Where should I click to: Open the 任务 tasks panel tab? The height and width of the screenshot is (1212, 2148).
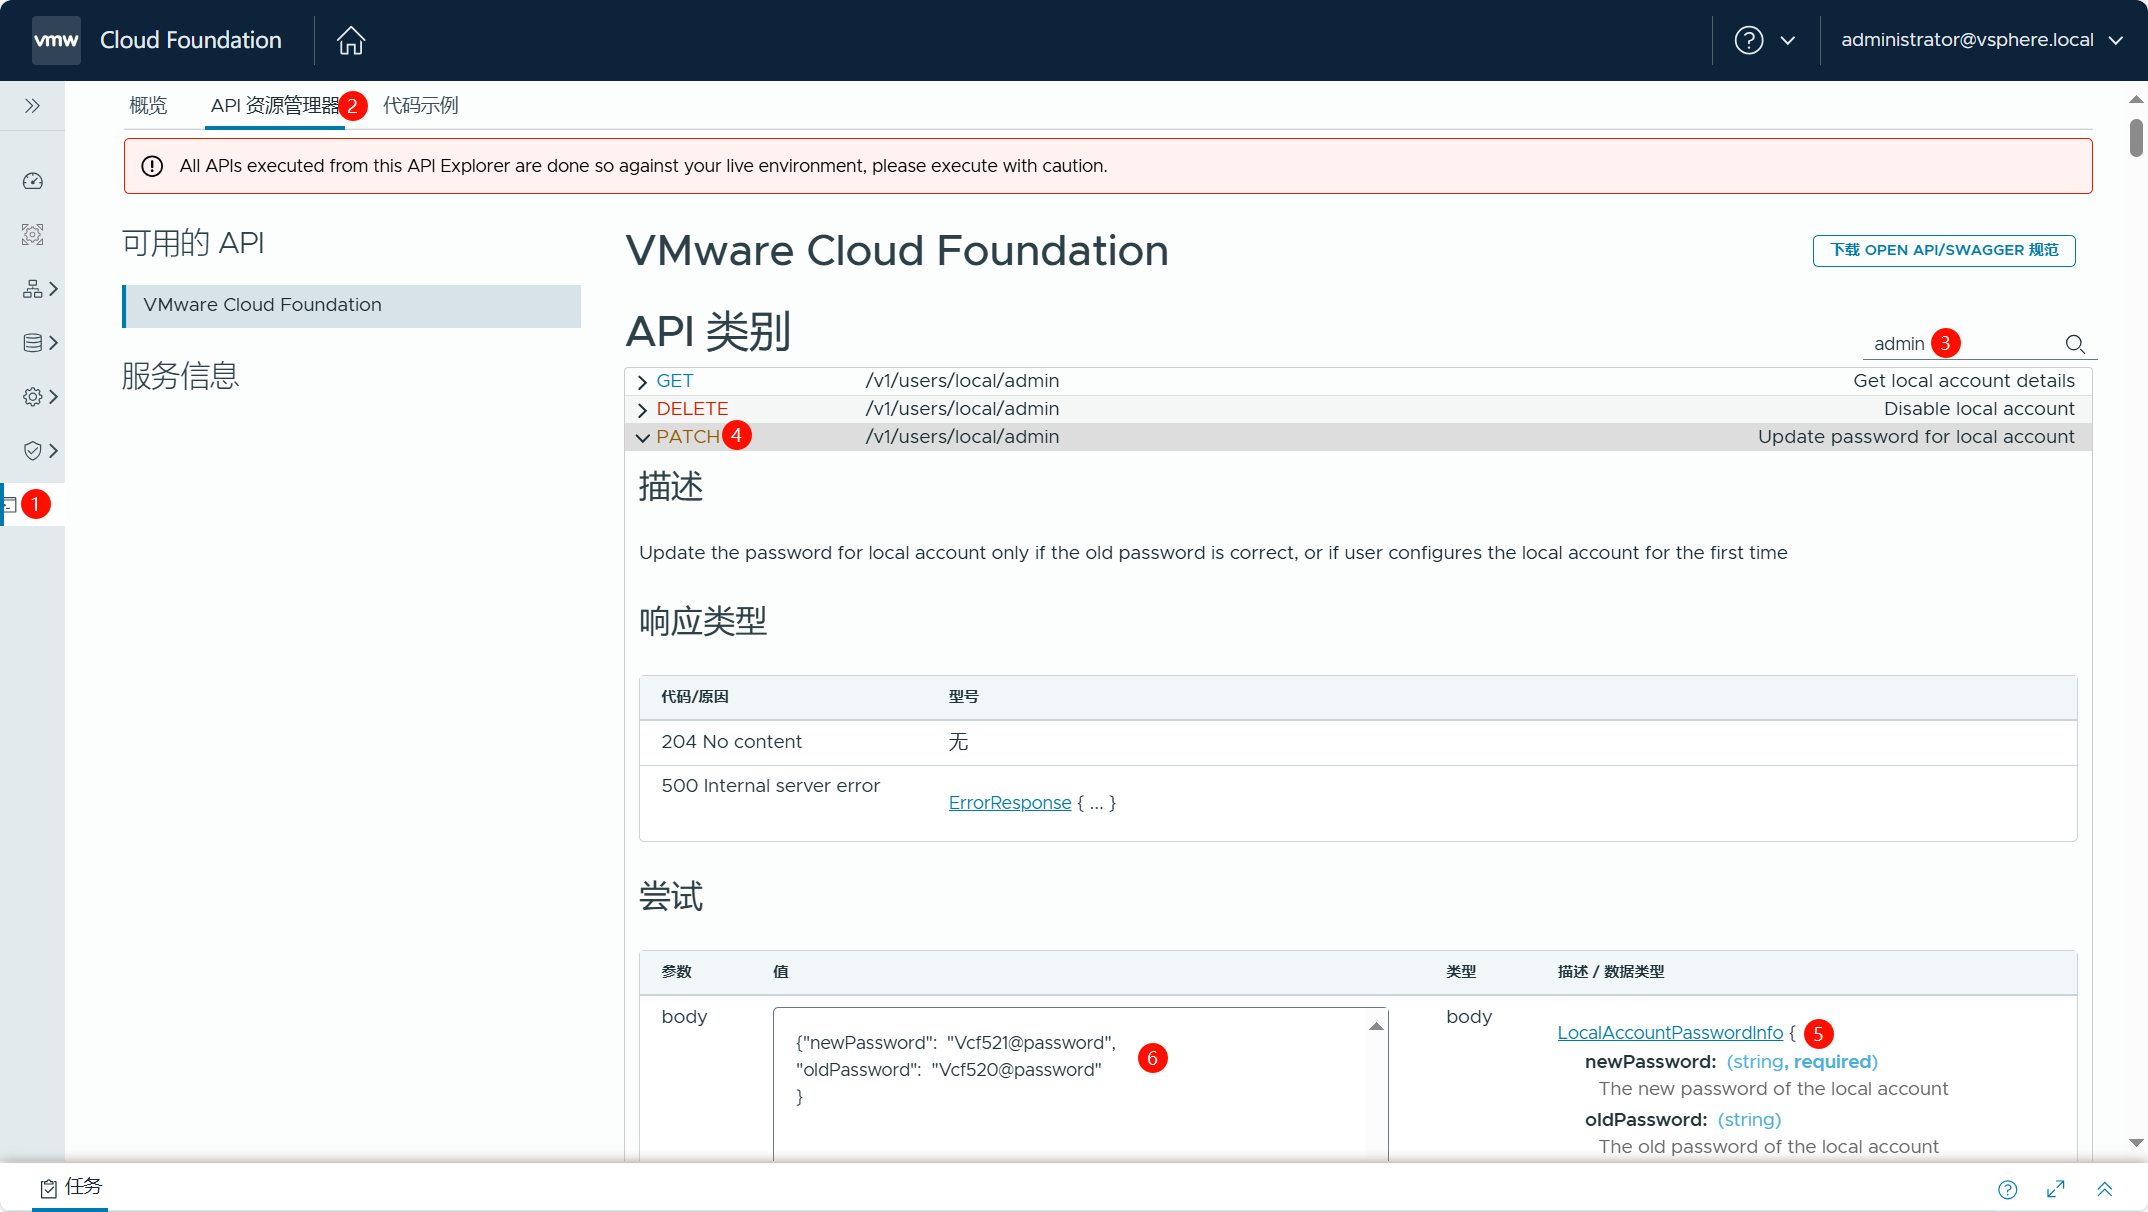(x=70, y=1187)
